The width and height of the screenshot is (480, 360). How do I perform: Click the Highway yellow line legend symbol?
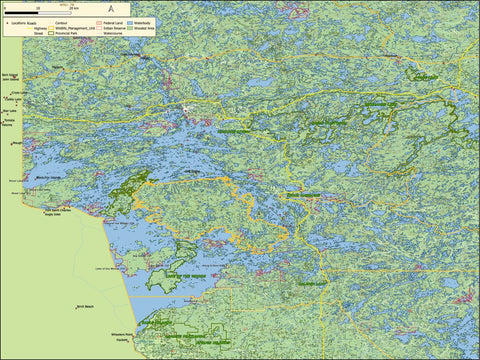pyautogui.click(x=30, y=28)
